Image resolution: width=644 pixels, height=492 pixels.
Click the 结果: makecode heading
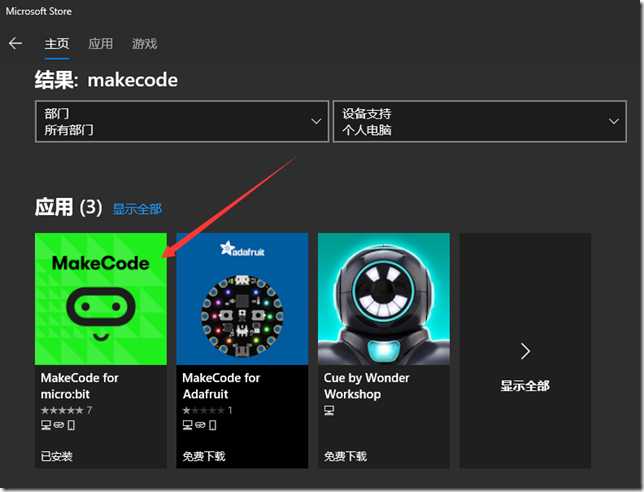[x=106, y=79]
